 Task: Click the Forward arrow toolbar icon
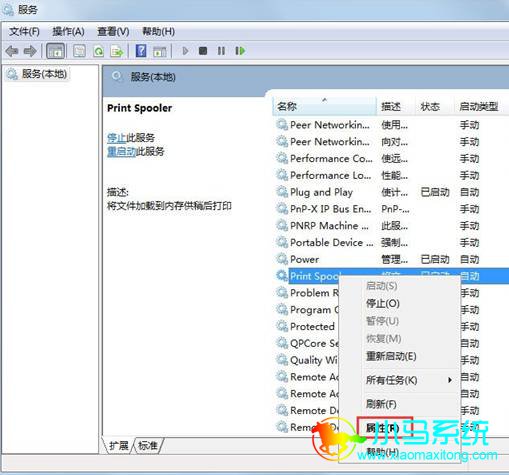30,51
